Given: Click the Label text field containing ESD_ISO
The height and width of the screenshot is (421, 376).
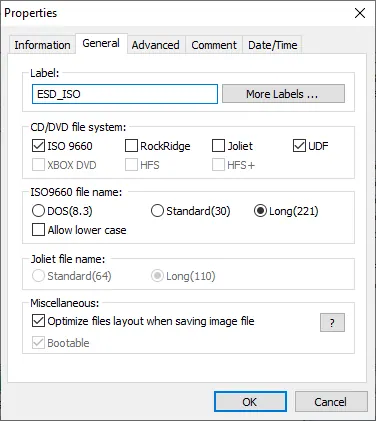Looking at the screenshot, I should point(125,94).
